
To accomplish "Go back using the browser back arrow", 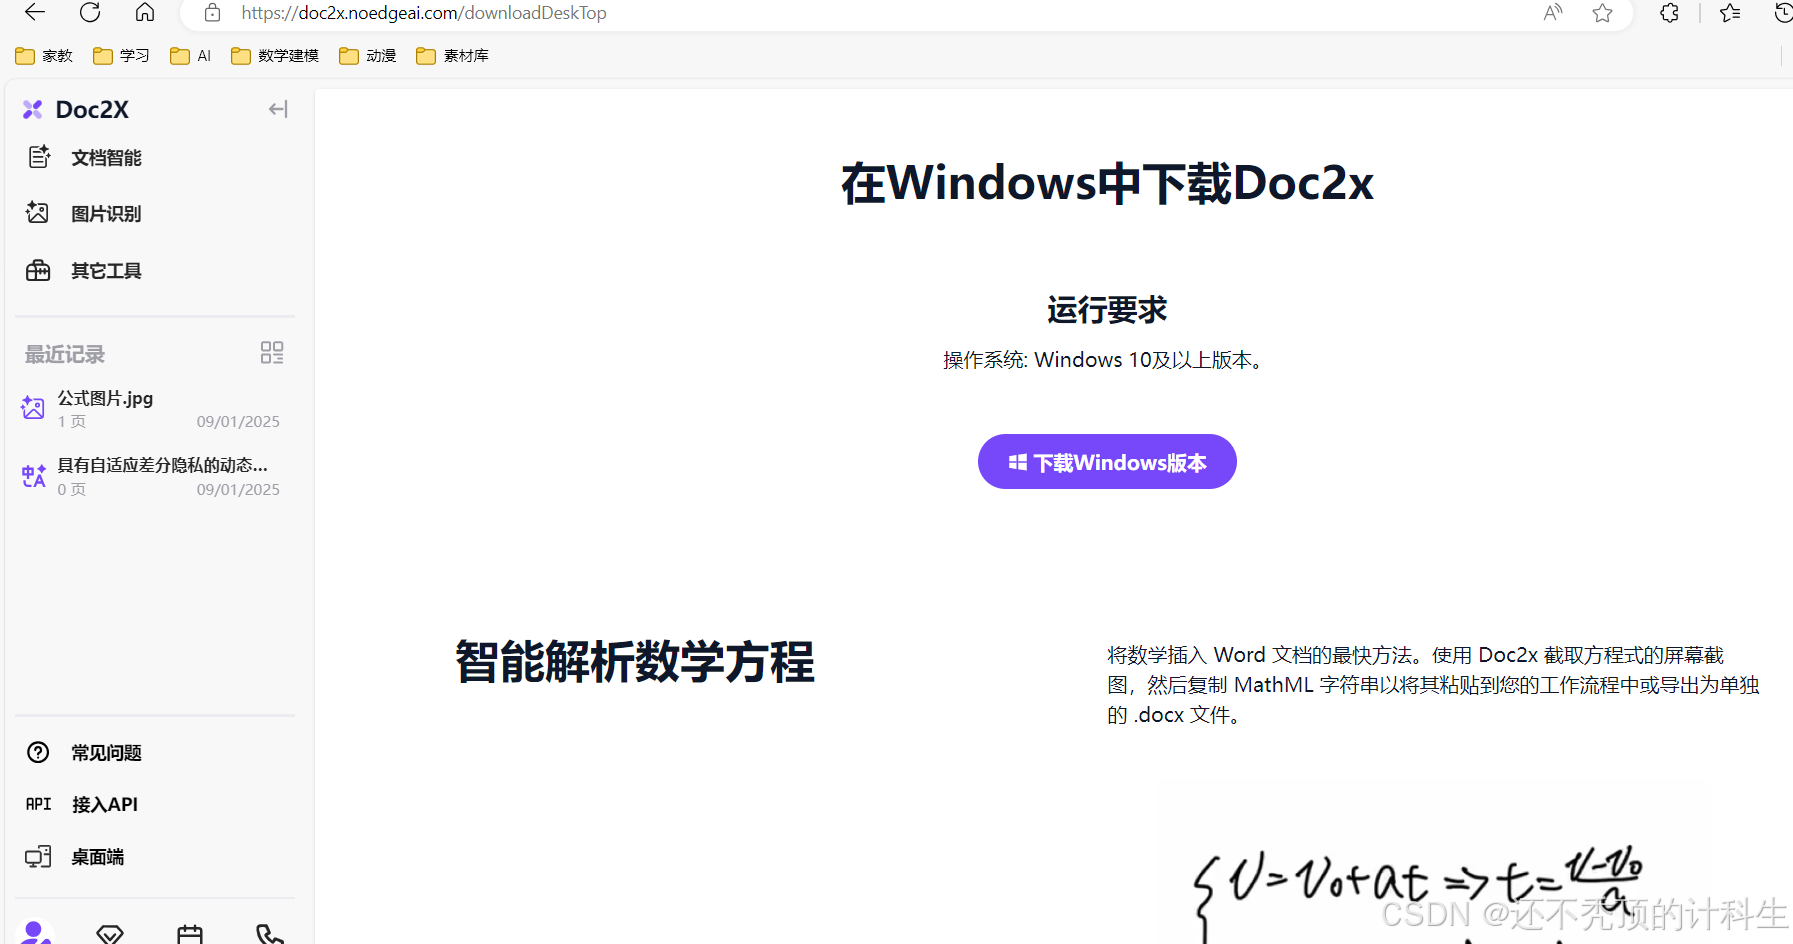I will pos(35,12).
